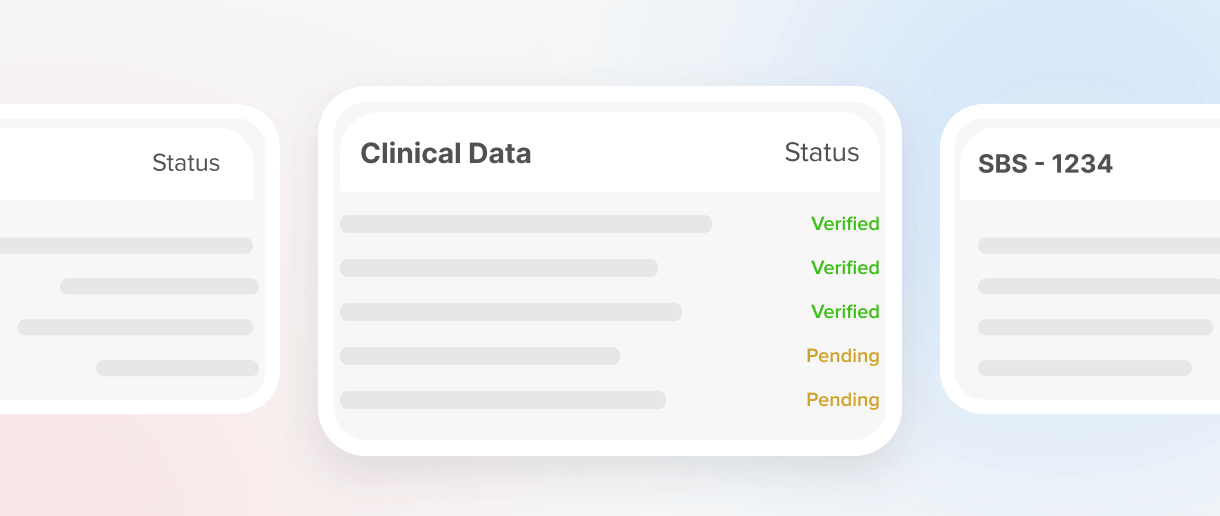Click the second Verified status label
This screenshot has height=516, width=1220.
(x=845, y=268)
